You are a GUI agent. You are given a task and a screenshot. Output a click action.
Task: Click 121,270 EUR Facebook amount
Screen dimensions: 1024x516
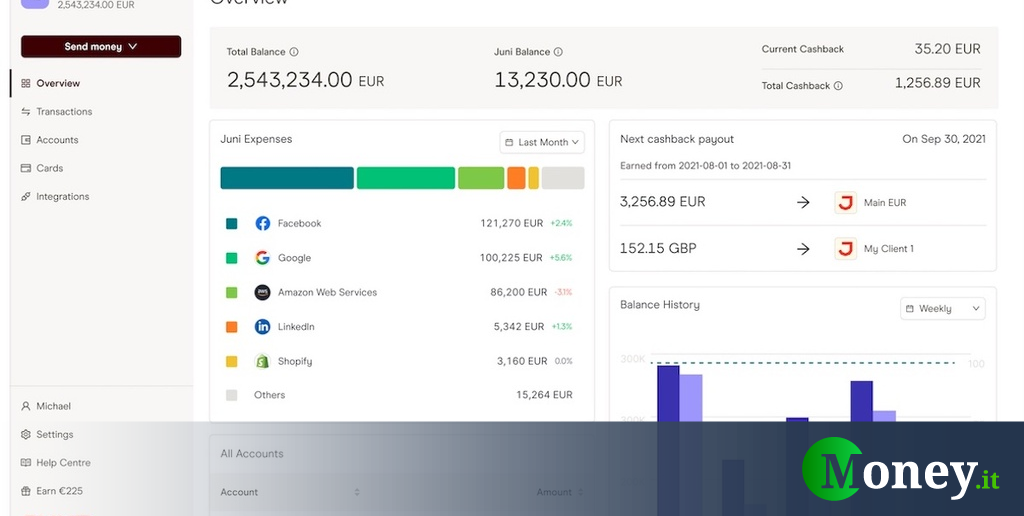click(512, 223)
